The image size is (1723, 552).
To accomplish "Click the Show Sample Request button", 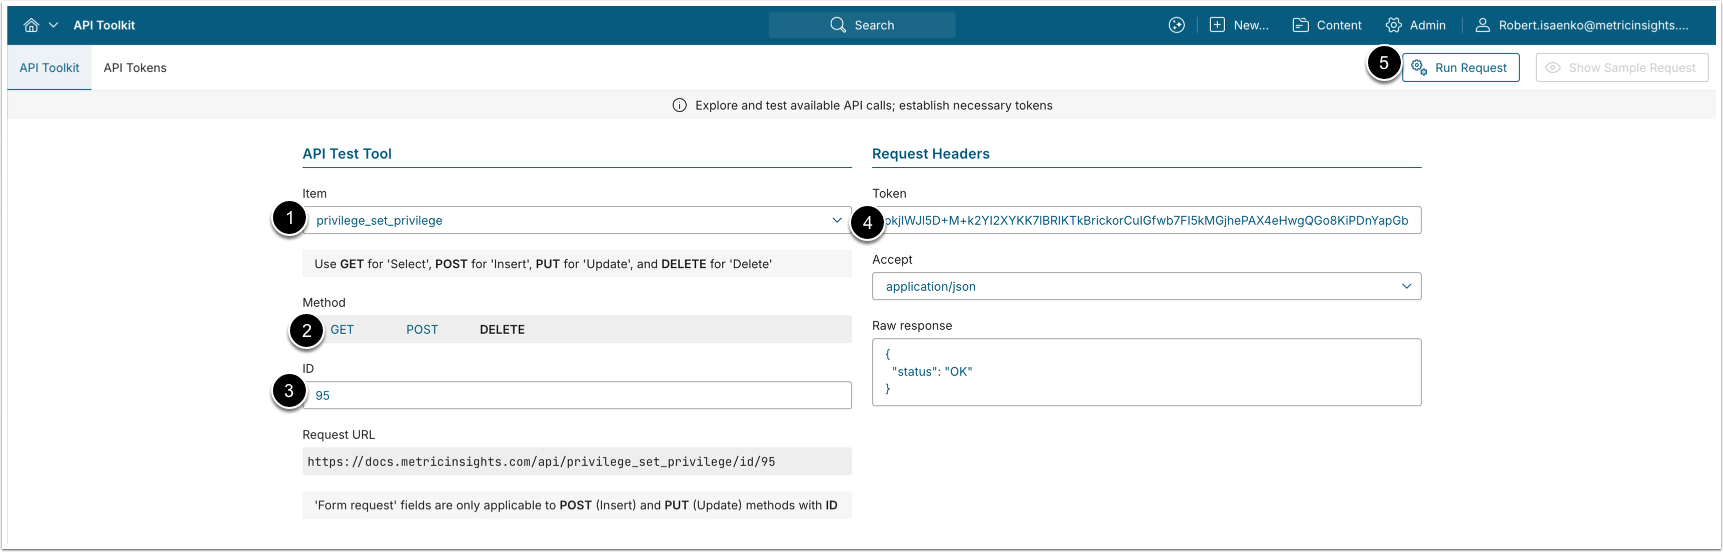I will [x=1621, y=68].
